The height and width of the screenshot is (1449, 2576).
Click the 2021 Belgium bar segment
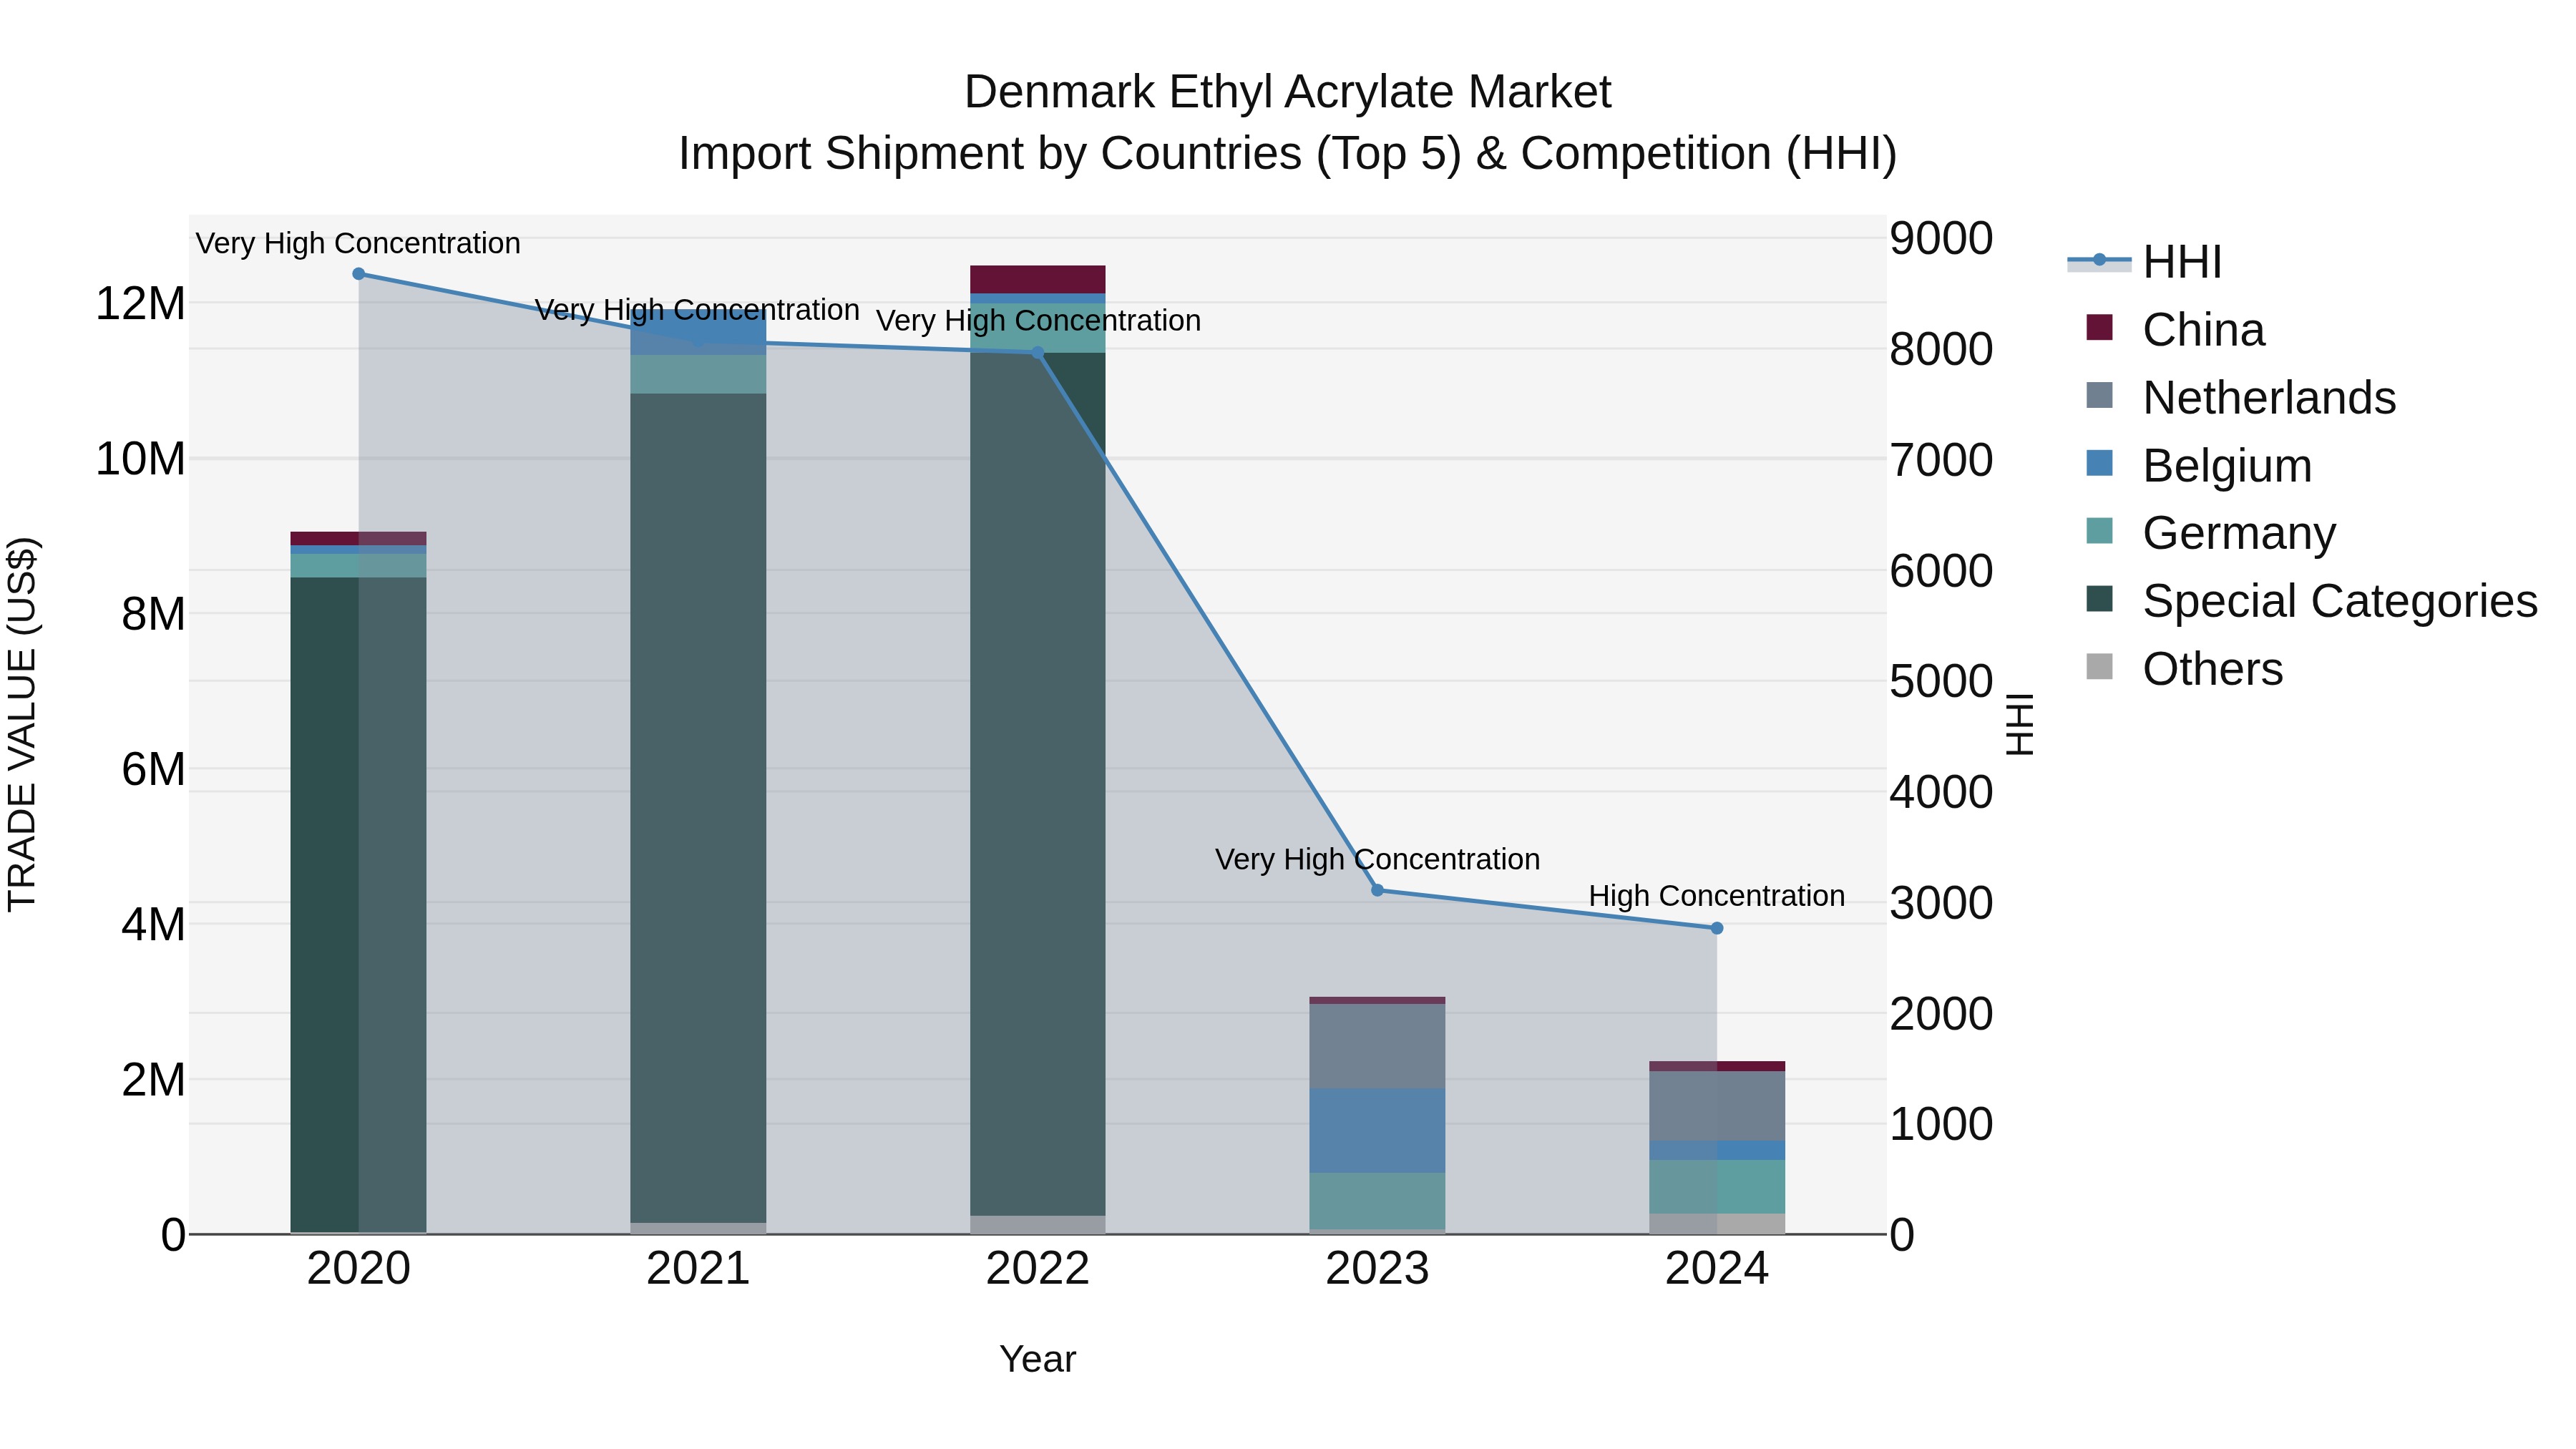[698, 333]
